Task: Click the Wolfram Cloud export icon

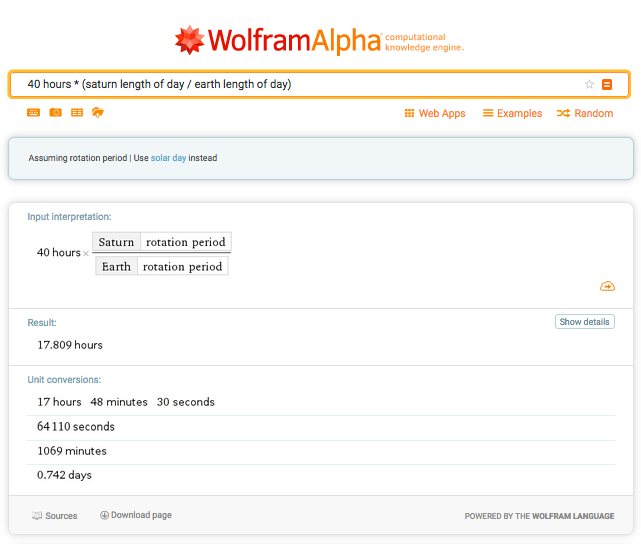Action: [607, 287]
